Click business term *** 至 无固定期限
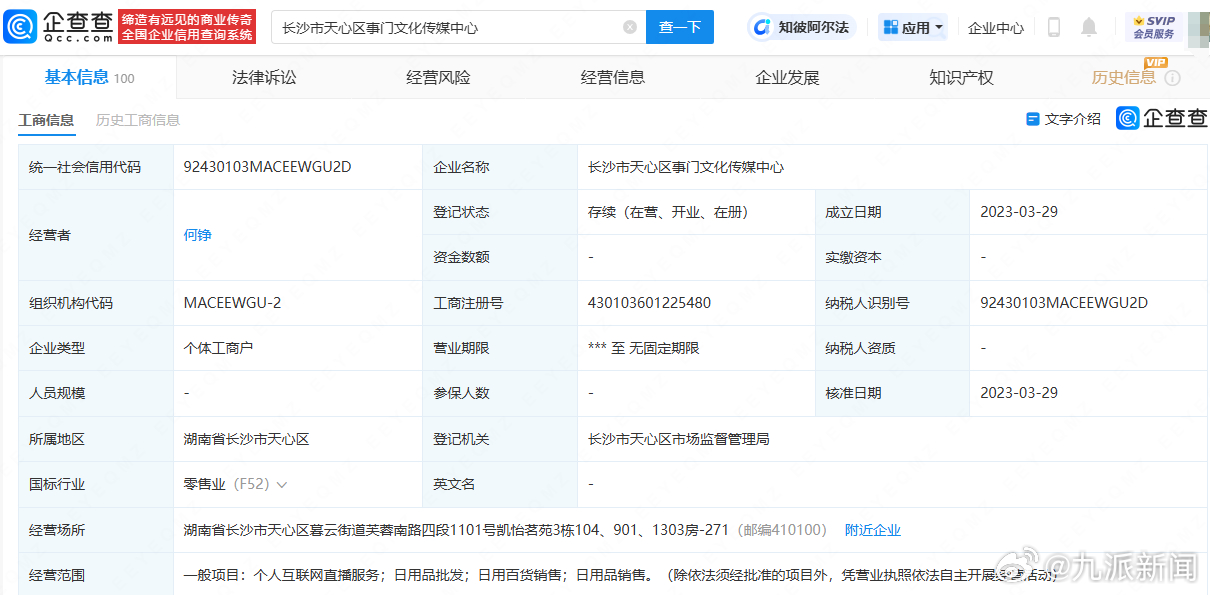This screenshot has height=595, width=1210. tap(644, 348)
